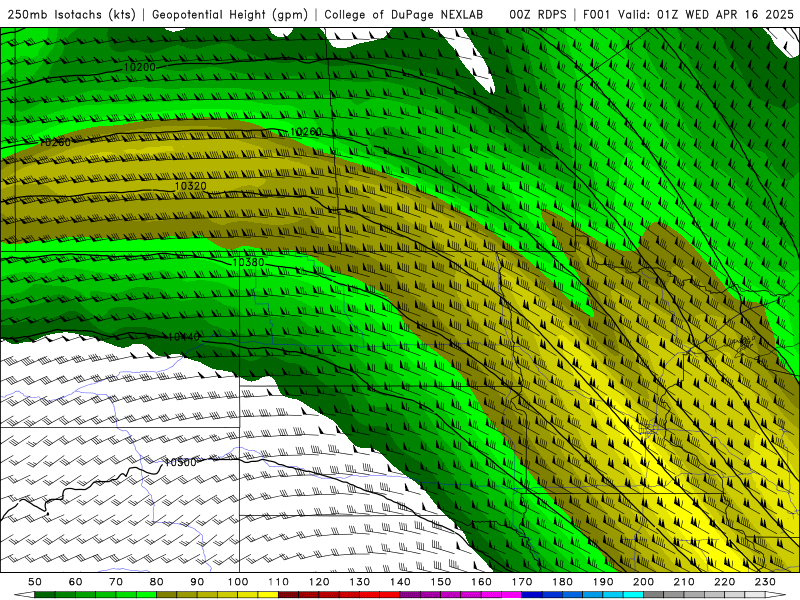Click the 200 label on color scale
The height and width of the screenshot is (600, 800).
pyautogui.click(x=643, y=582)
